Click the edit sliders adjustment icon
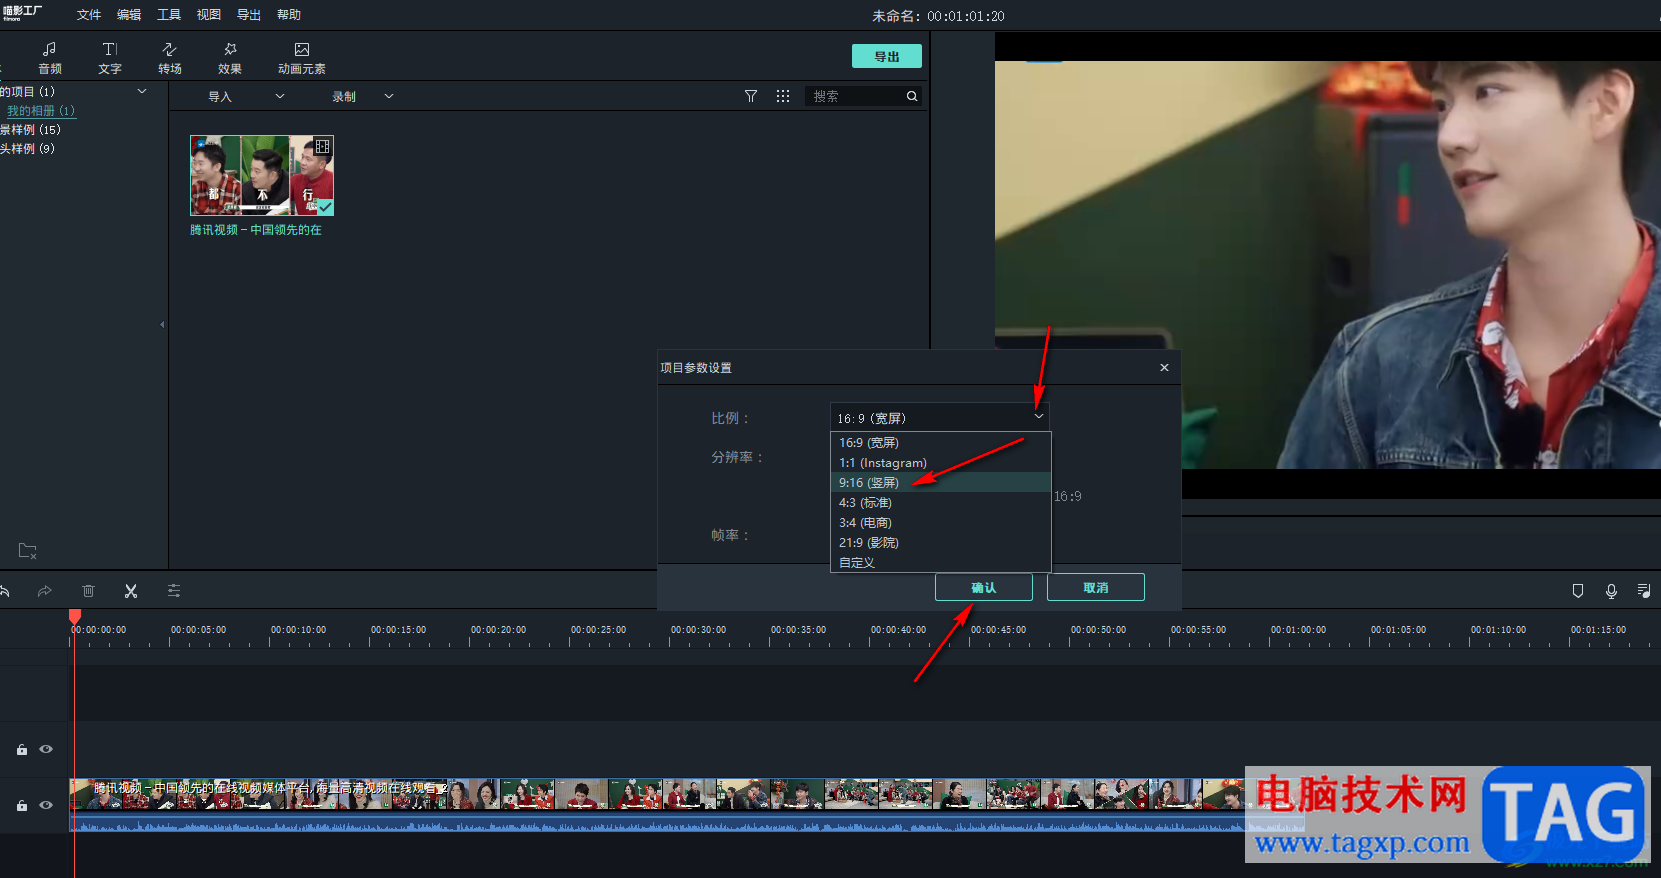 click(174, 591)
